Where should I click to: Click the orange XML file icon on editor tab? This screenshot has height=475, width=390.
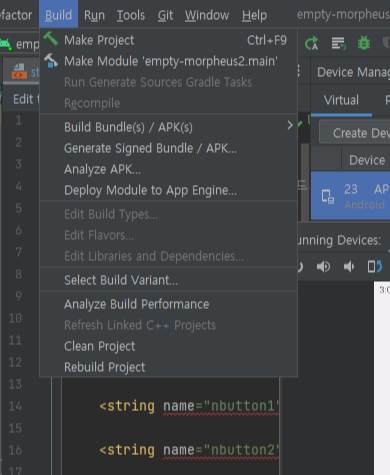[x=19, y=71]
